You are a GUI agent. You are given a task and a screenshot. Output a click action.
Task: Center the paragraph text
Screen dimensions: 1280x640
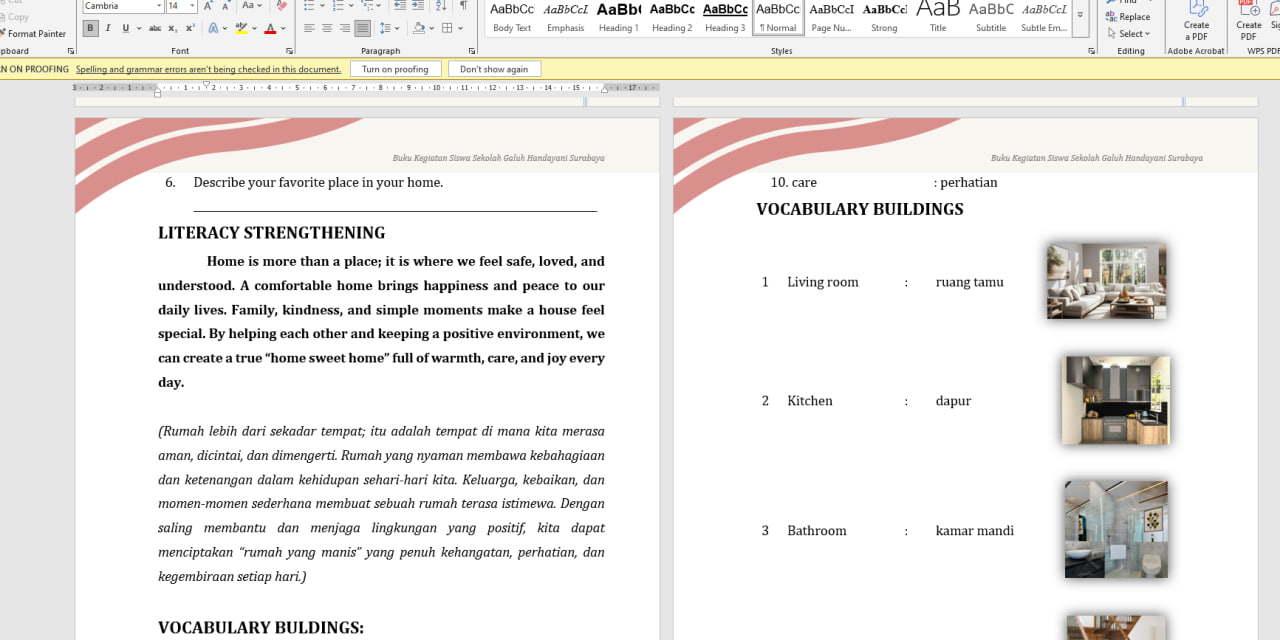point(327,28)
